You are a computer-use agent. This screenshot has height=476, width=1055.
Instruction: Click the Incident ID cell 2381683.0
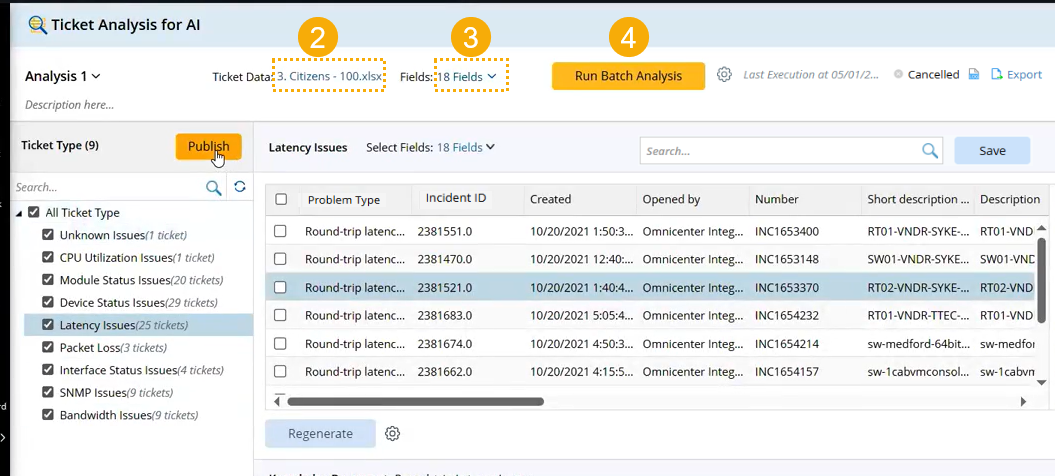(x=445, y=315)
